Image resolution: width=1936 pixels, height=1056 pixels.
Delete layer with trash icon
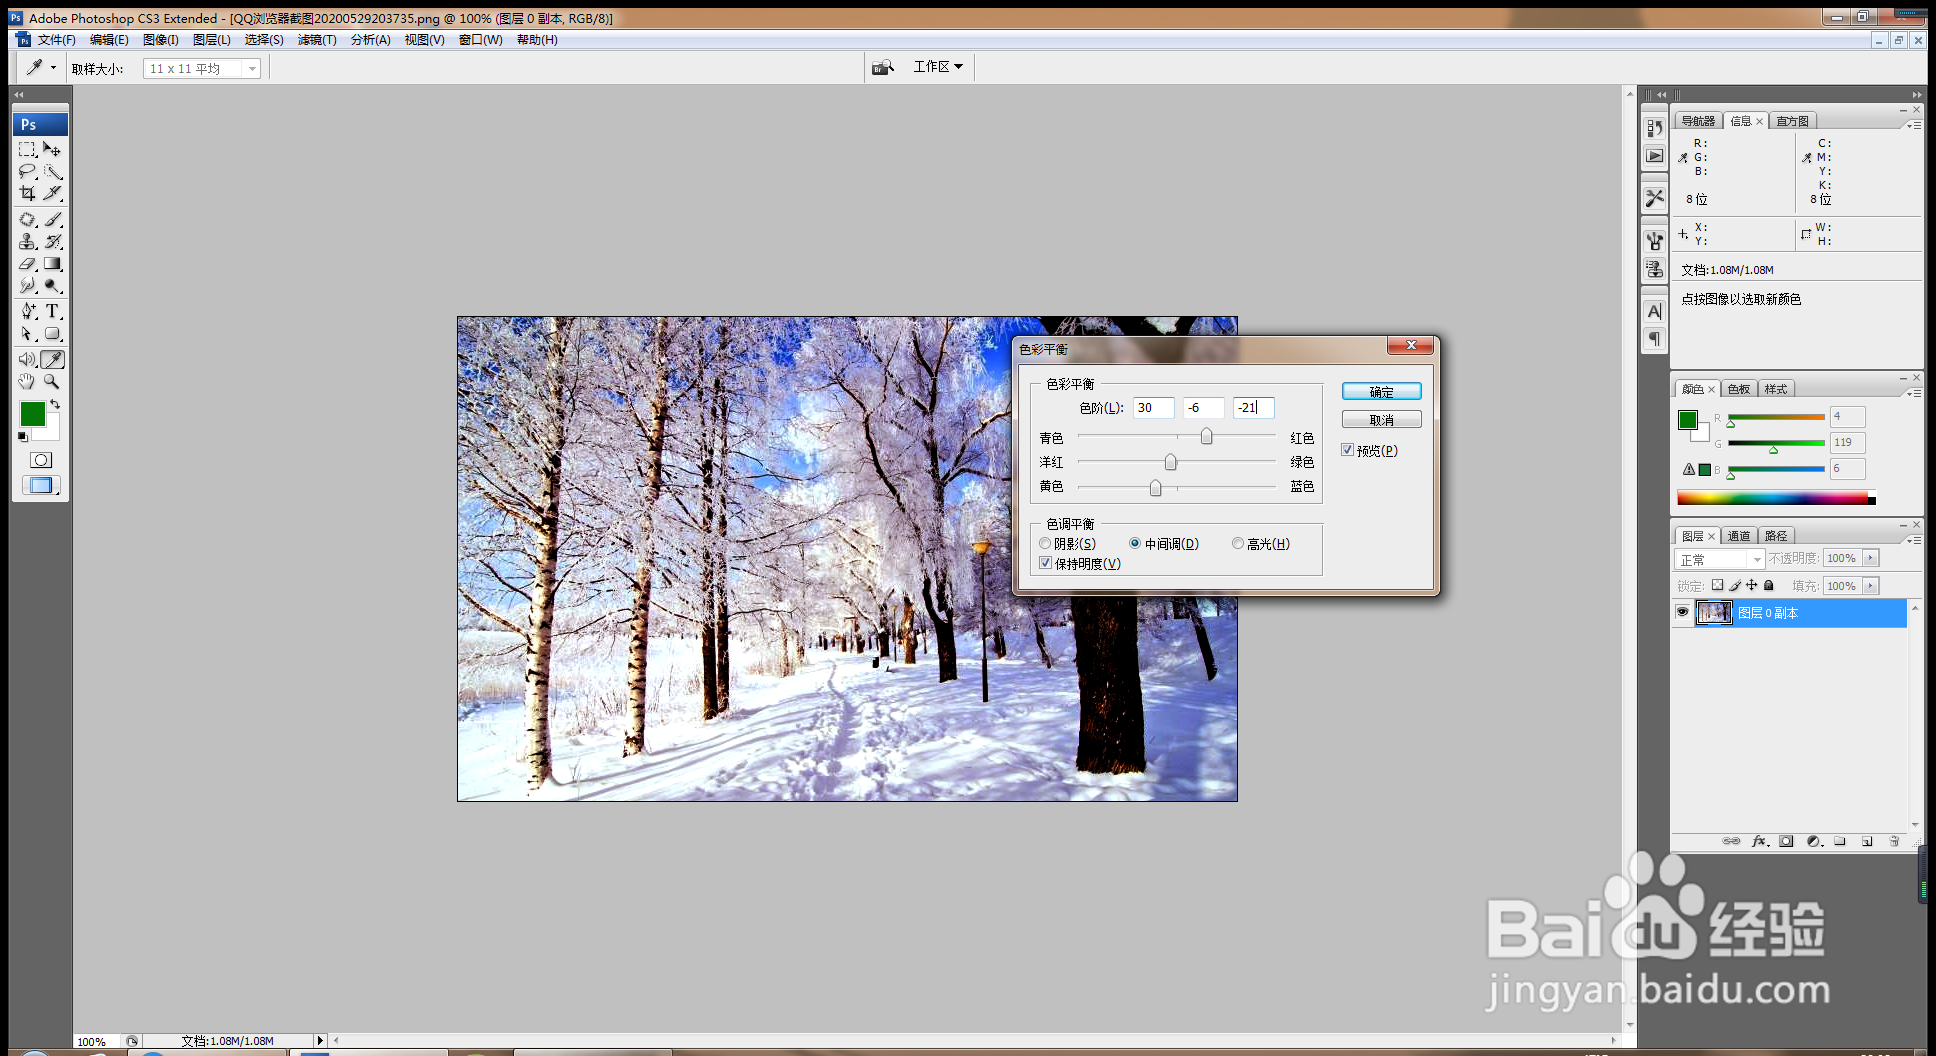[1894, 841]
